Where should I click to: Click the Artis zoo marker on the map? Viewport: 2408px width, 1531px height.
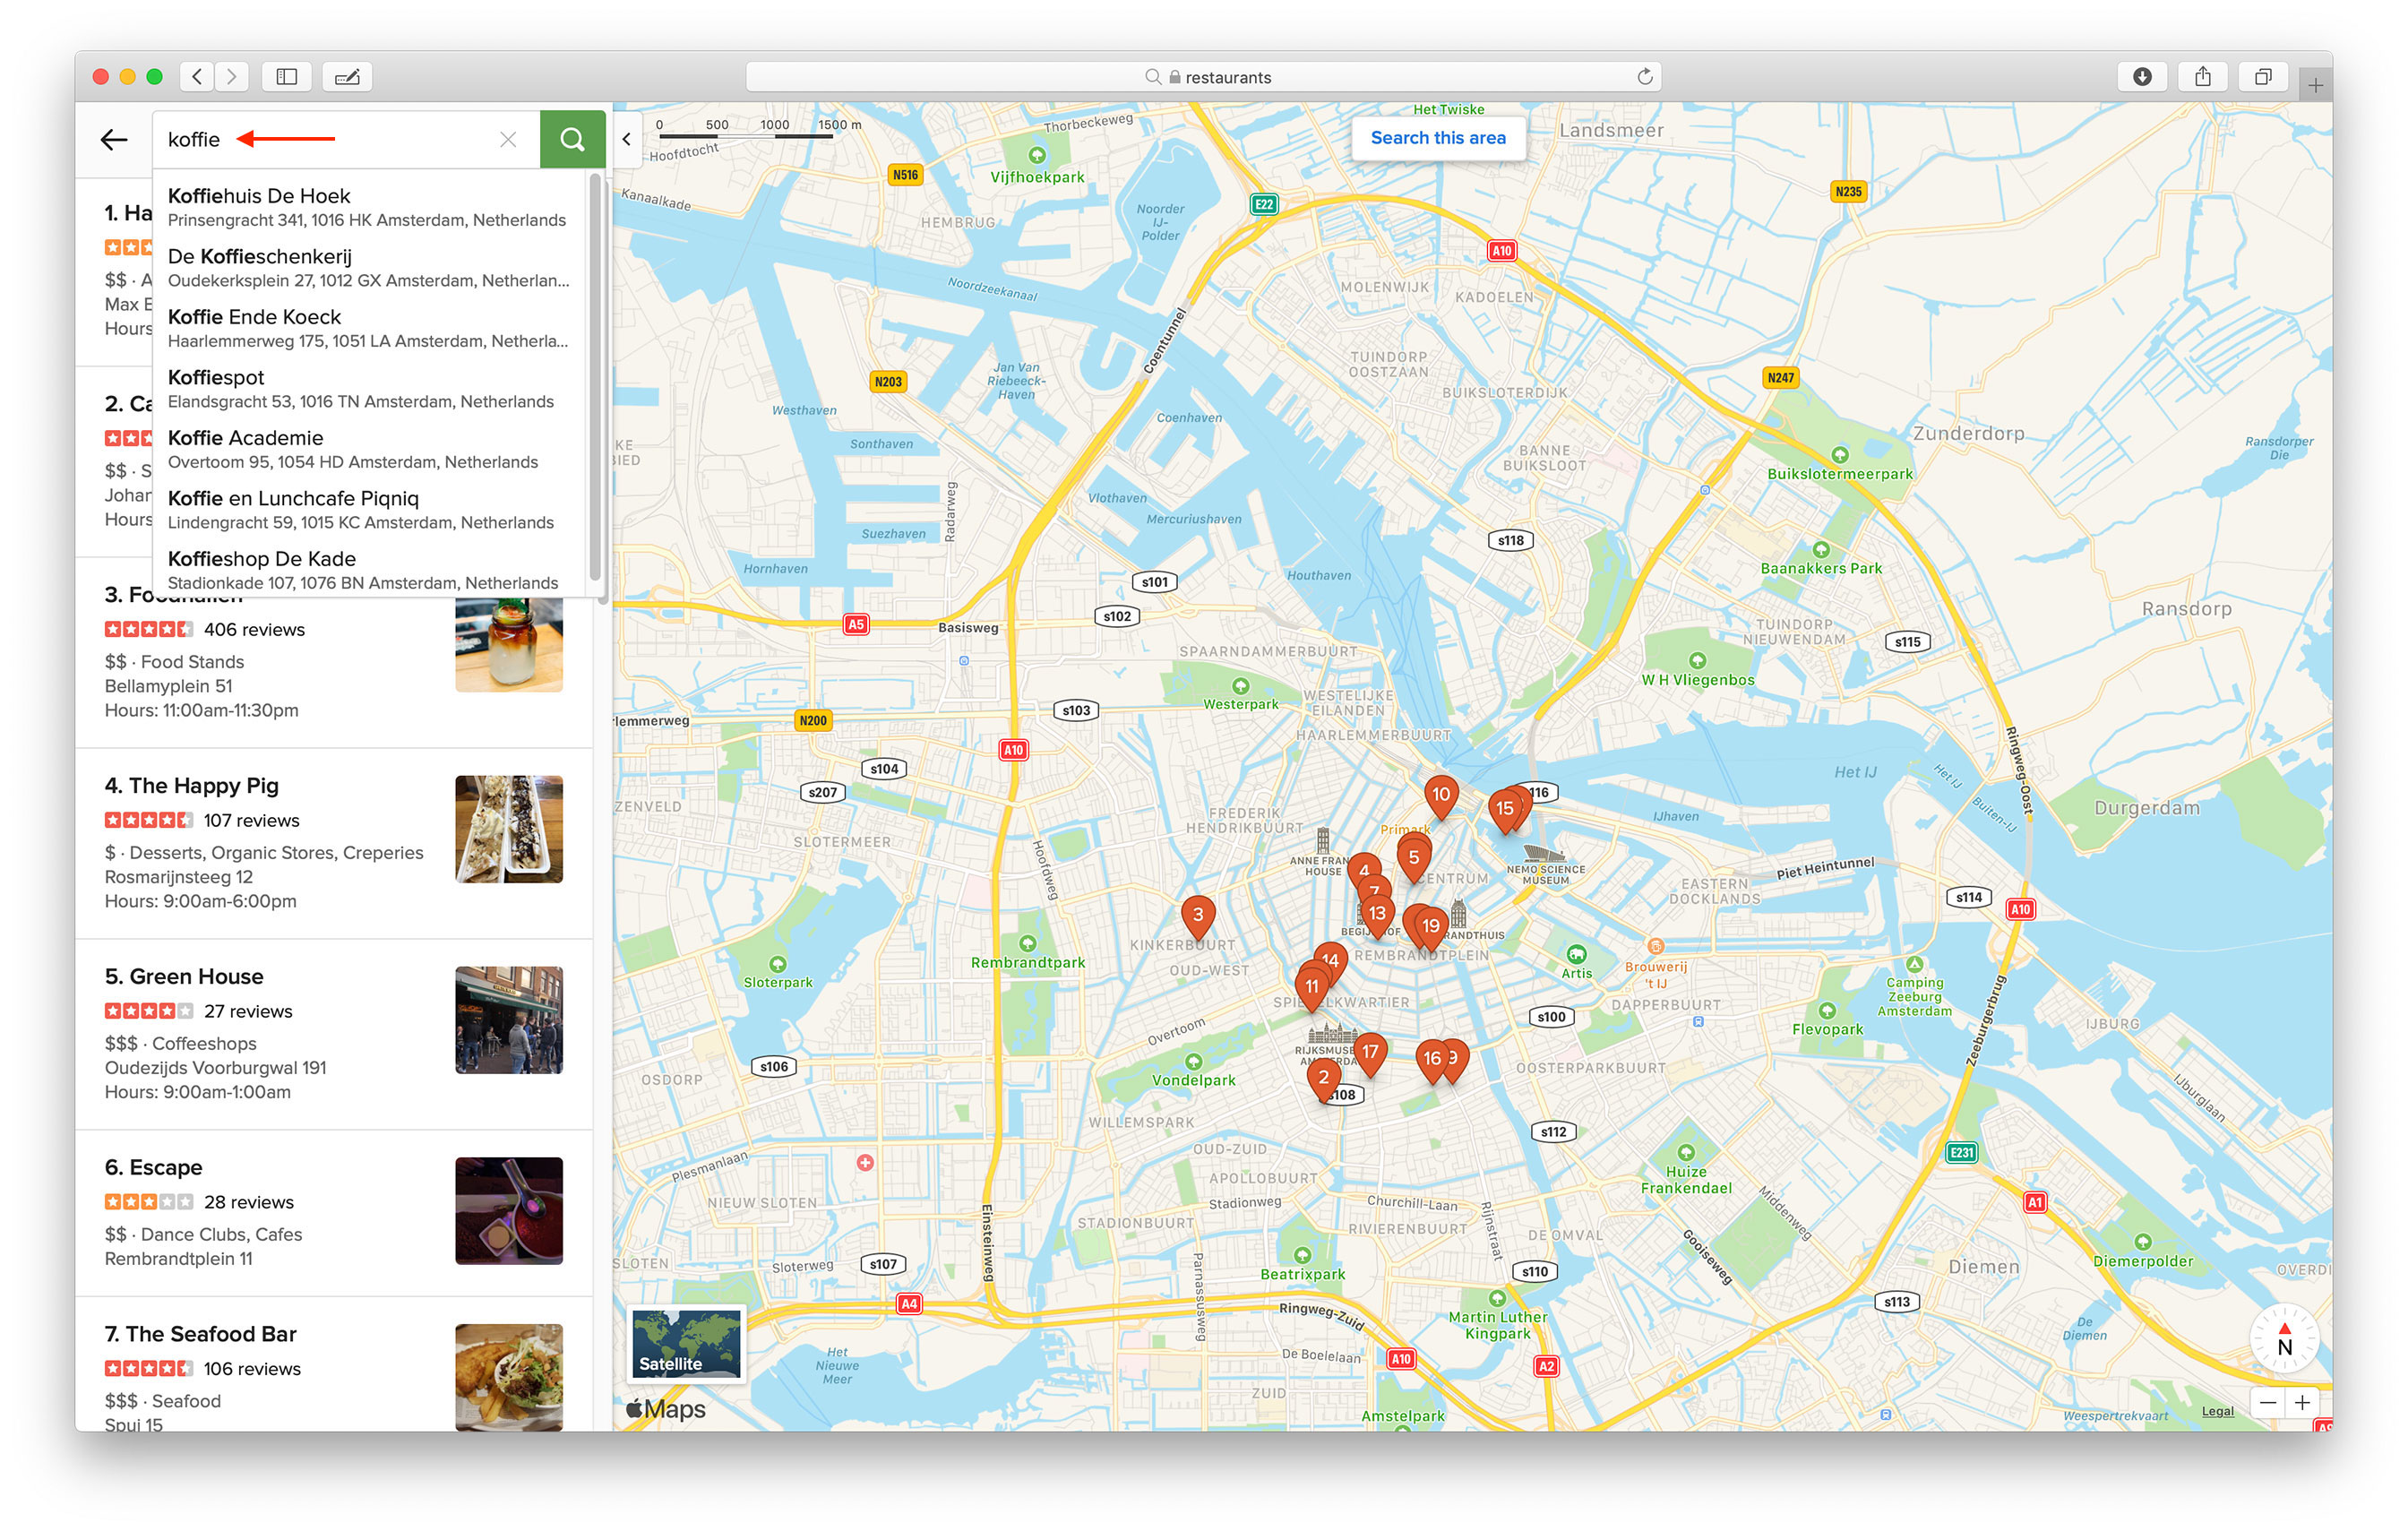1576,954
